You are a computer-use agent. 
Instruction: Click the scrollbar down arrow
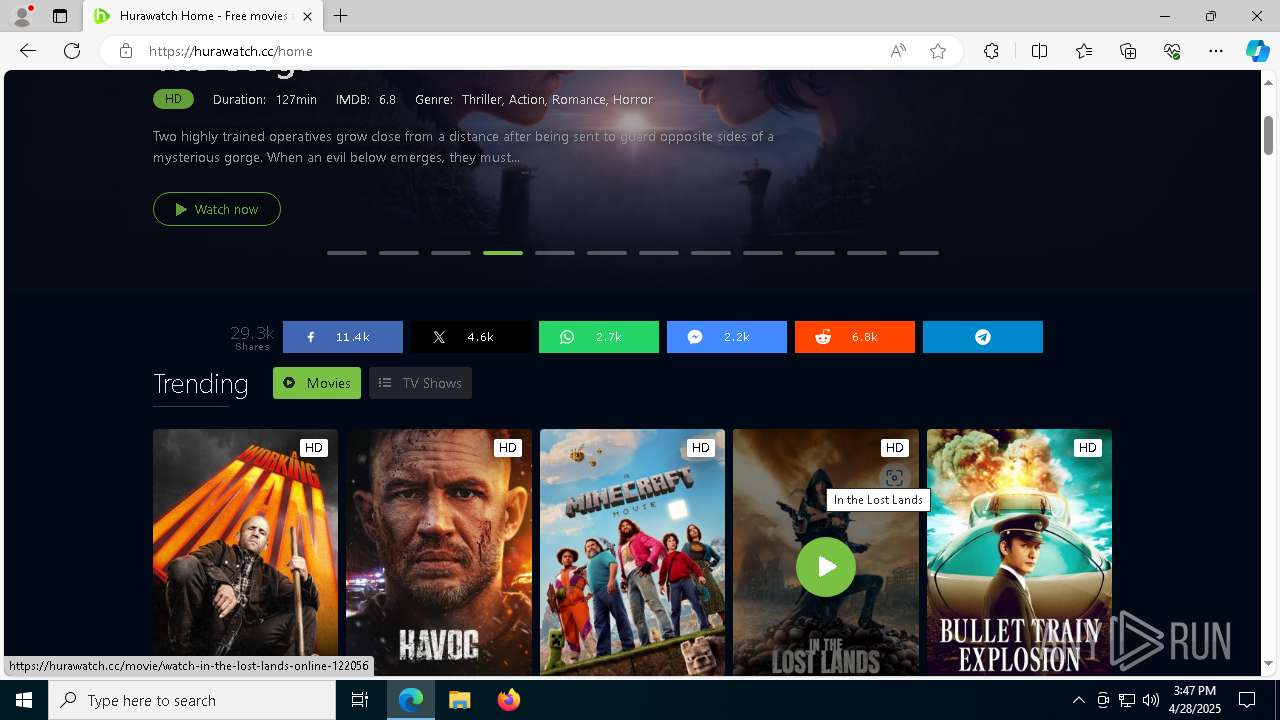pyautogui.click(x=1268, y=663)
